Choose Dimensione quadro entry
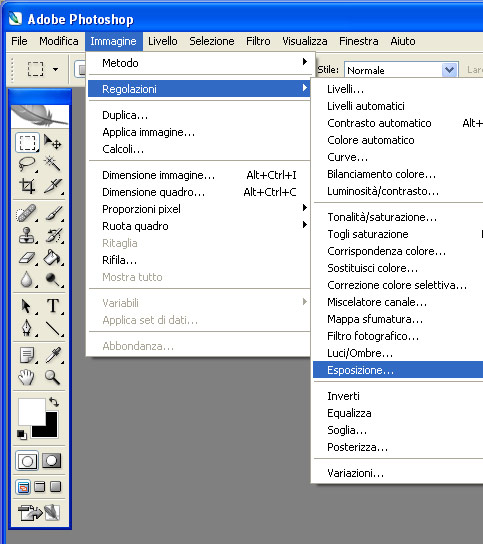 (198, 192)
